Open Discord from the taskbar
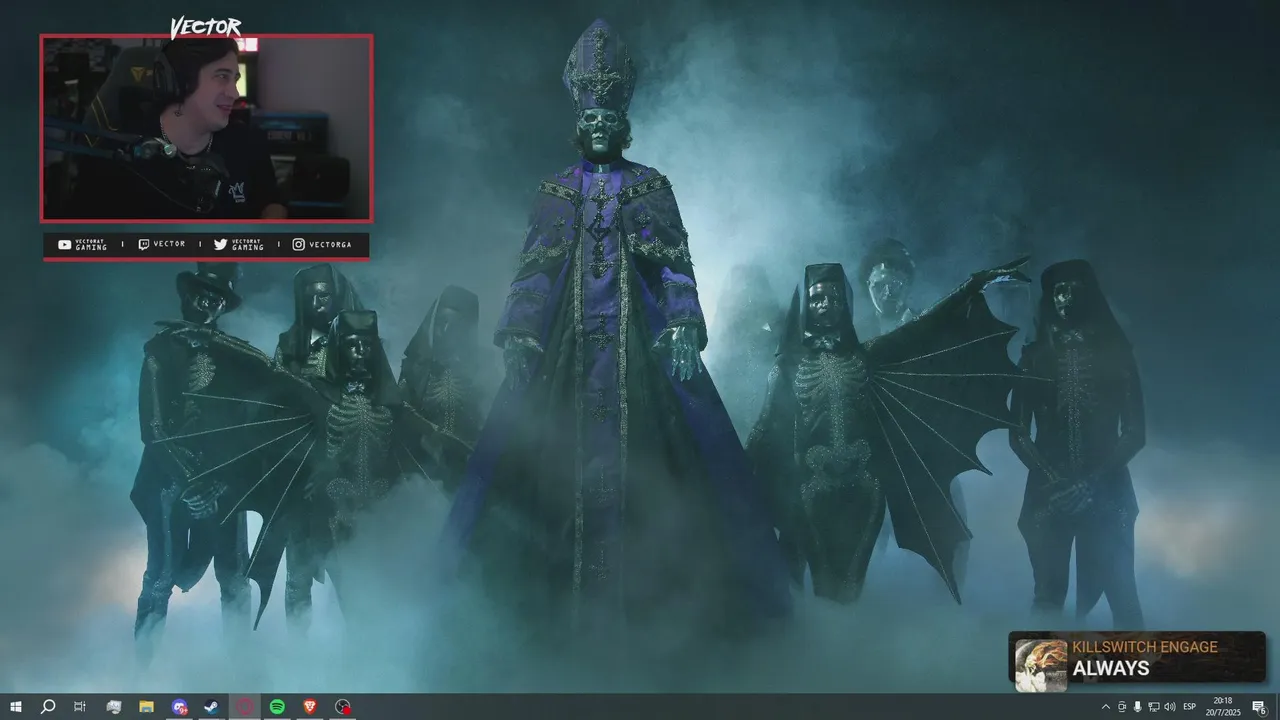The width and height of the screenshot is (1280, 720). point(179,707)
